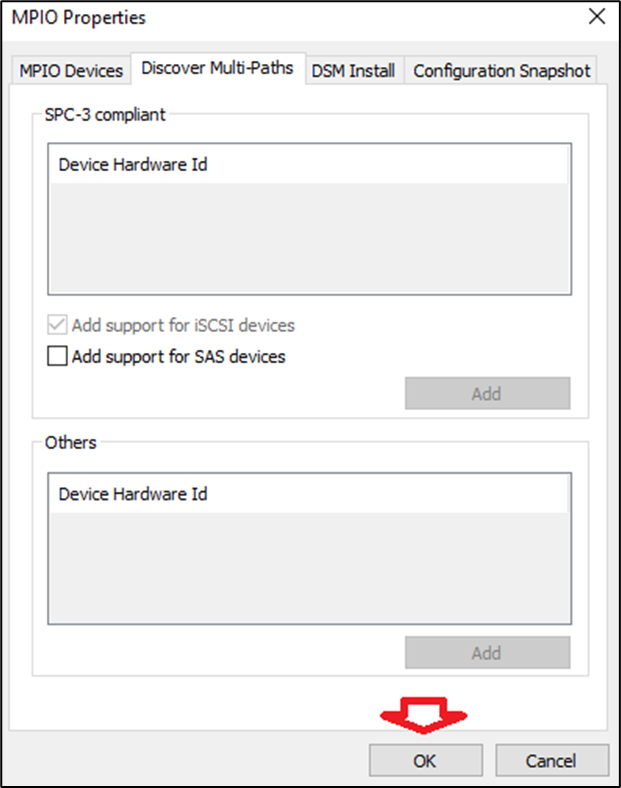Click Device Hardware Id header under SPC-3 compliant
Image resolution: width=621 pixels, height=788 pixels.
(x=133, y=164)
